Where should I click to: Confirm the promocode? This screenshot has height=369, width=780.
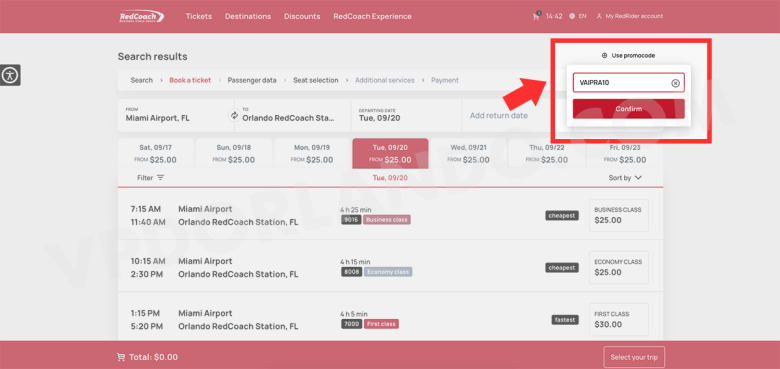629,109
